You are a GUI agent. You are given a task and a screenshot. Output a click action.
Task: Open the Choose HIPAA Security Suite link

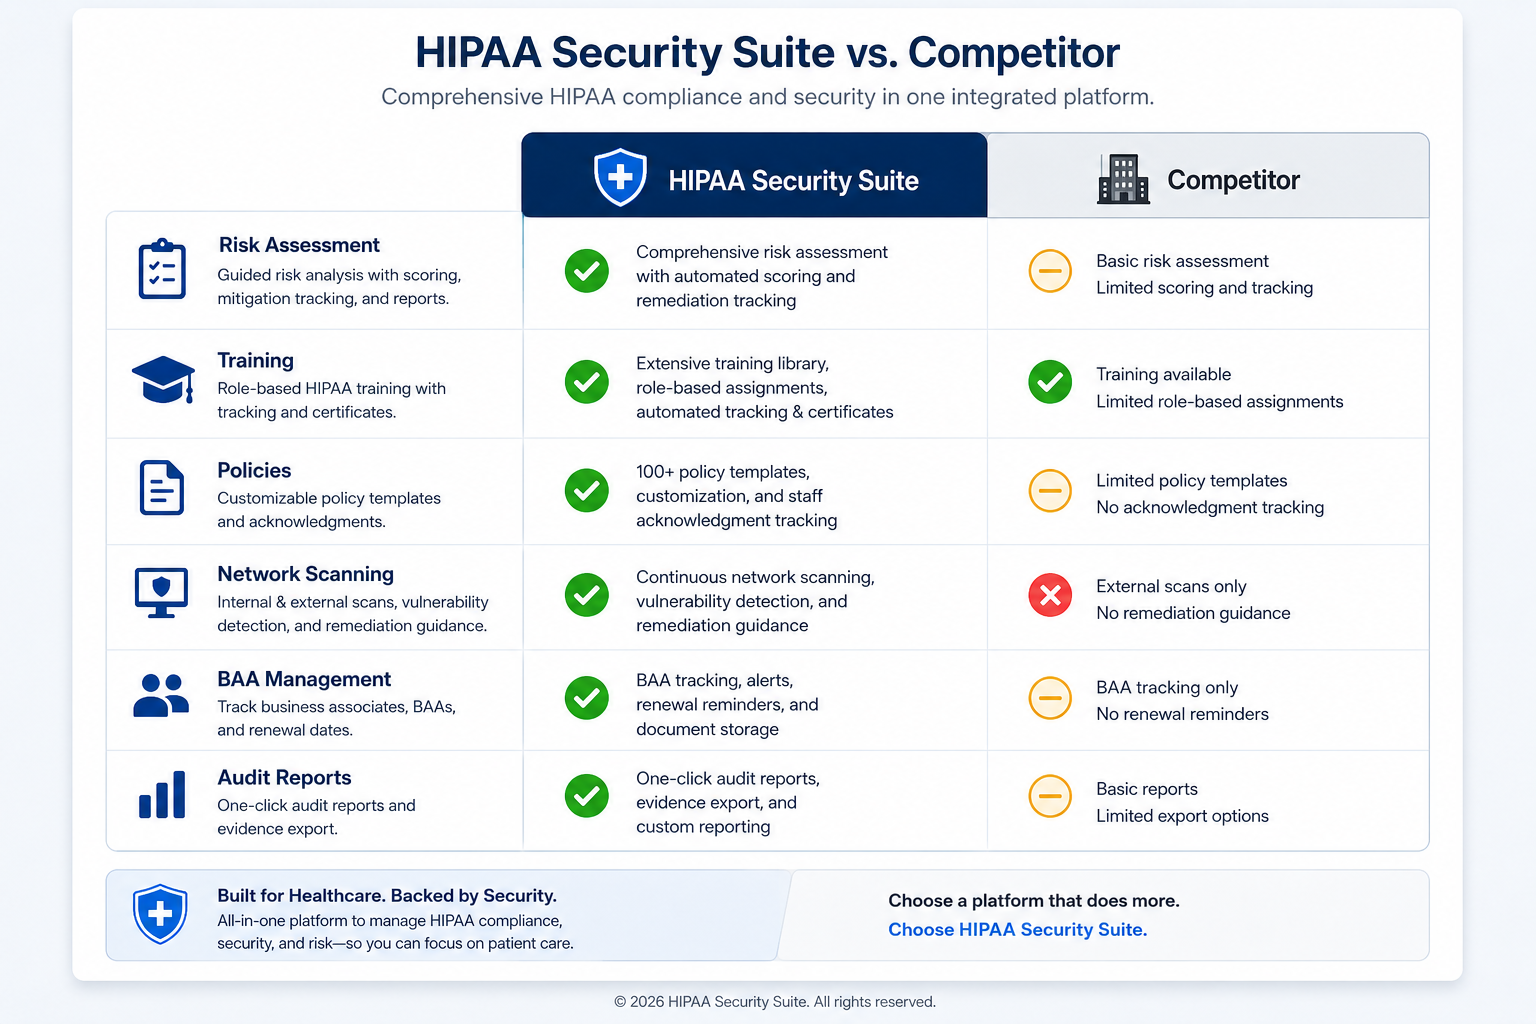point(1017,929)
